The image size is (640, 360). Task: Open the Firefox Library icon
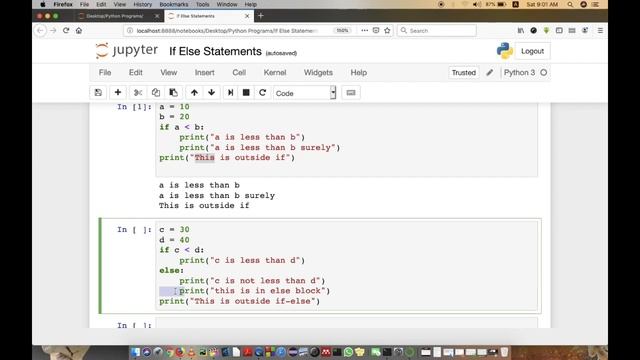pos(521,31)
